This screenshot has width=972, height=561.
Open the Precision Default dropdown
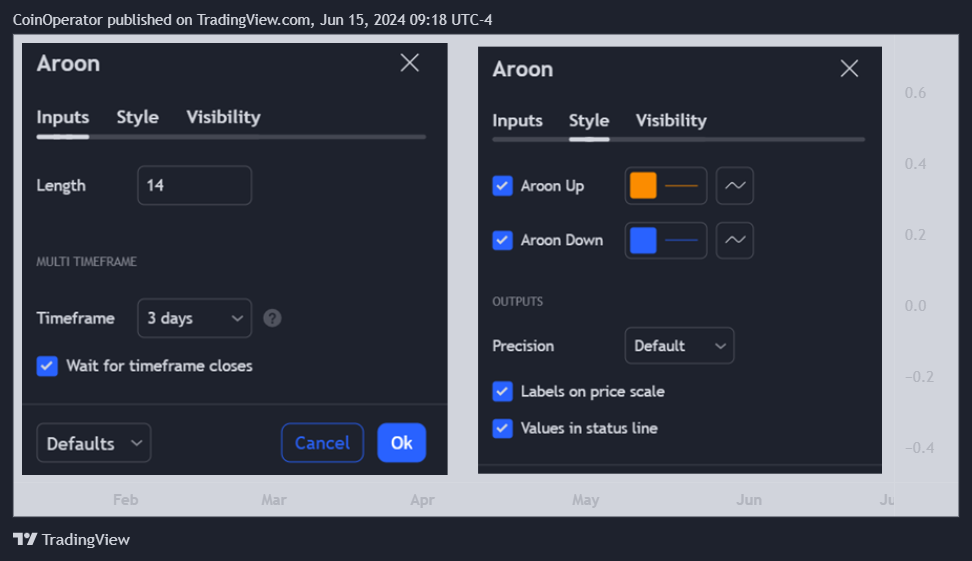tap(679, 345)
